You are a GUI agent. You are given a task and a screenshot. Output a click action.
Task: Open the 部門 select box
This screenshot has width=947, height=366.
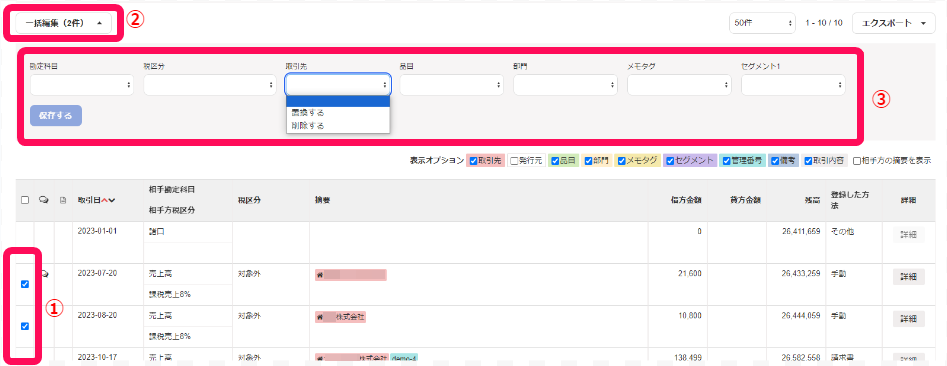coord(565,85)
